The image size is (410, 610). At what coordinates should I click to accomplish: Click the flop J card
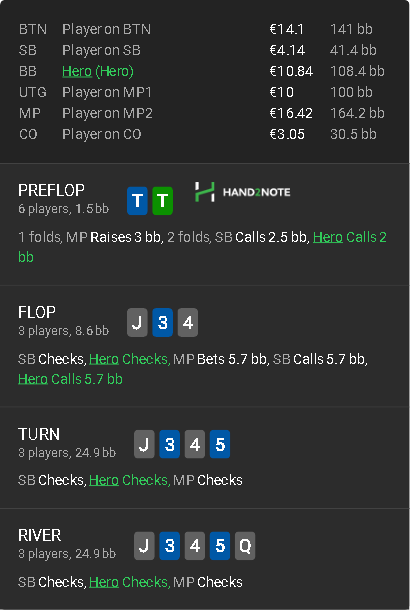coord(137,323)
